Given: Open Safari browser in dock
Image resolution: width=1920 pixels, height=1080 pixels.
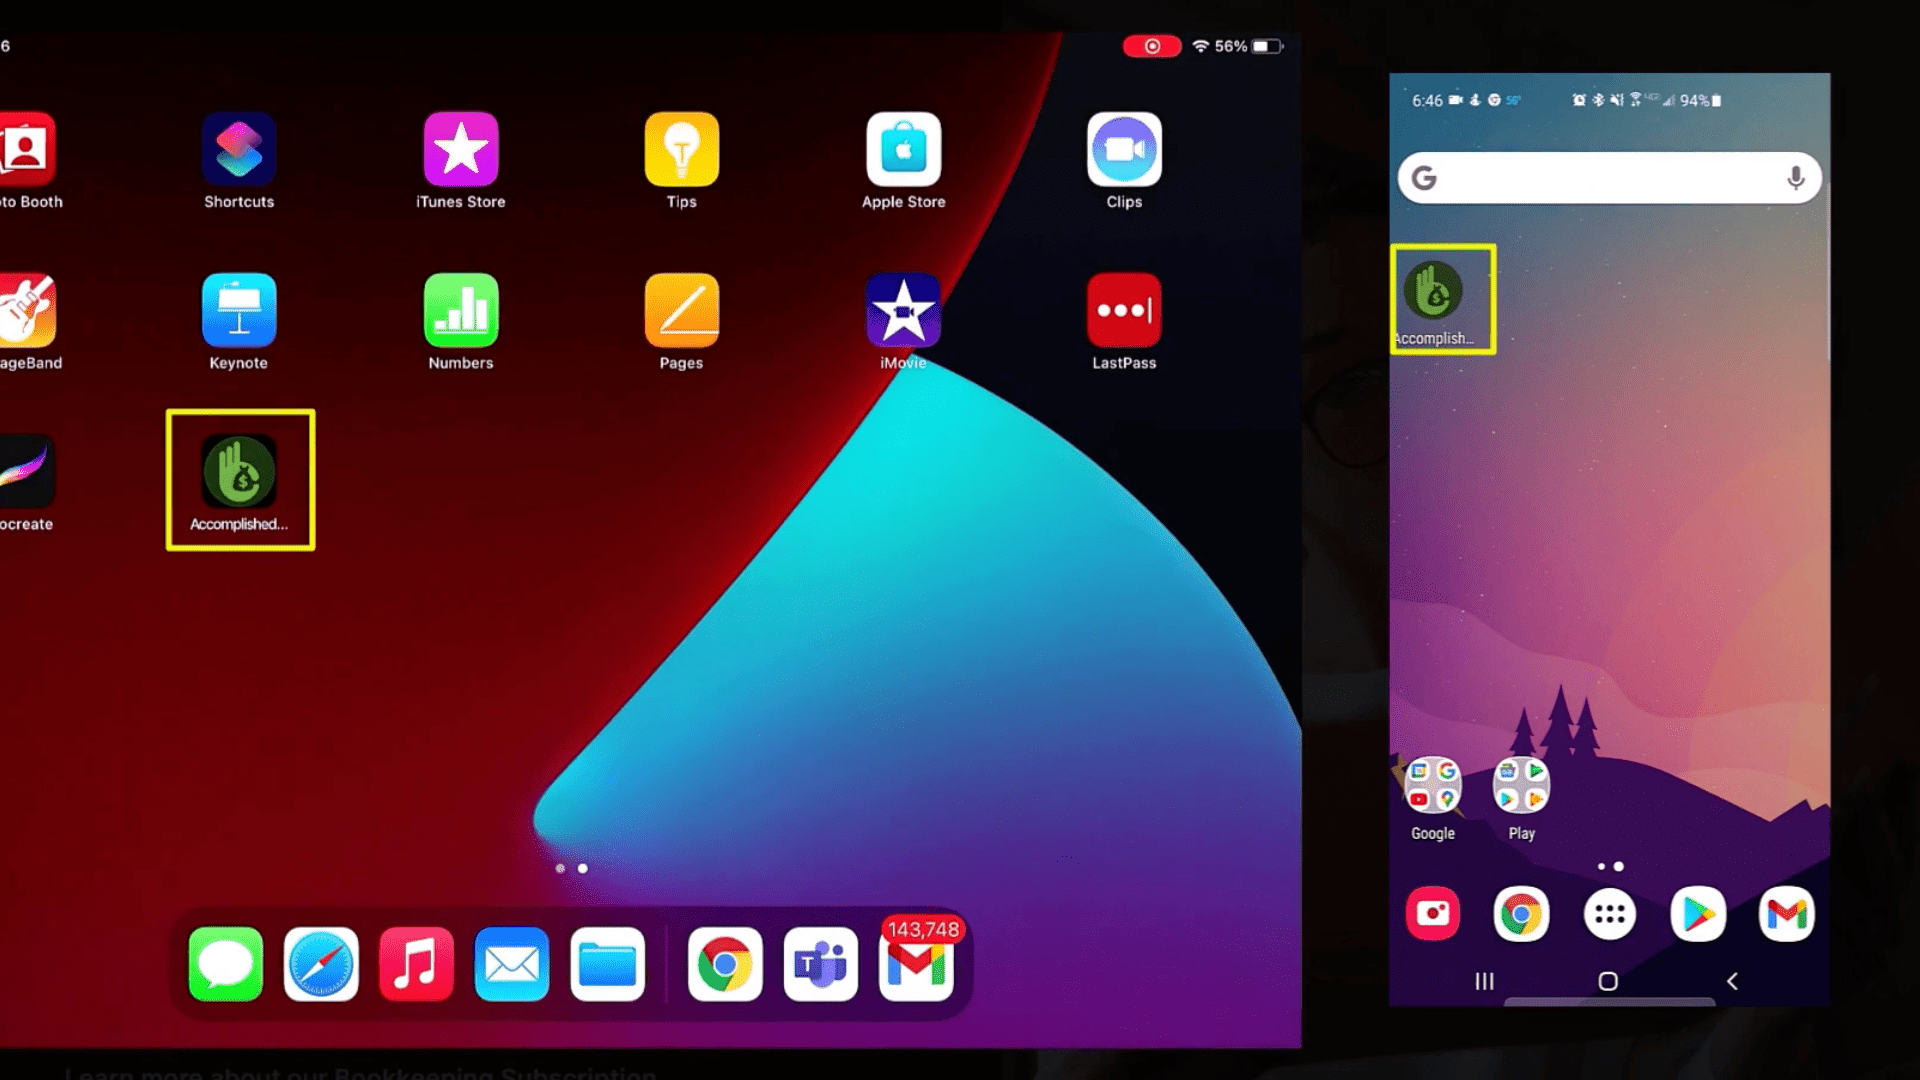Looking at the screenshot, I should pos(320,964).
